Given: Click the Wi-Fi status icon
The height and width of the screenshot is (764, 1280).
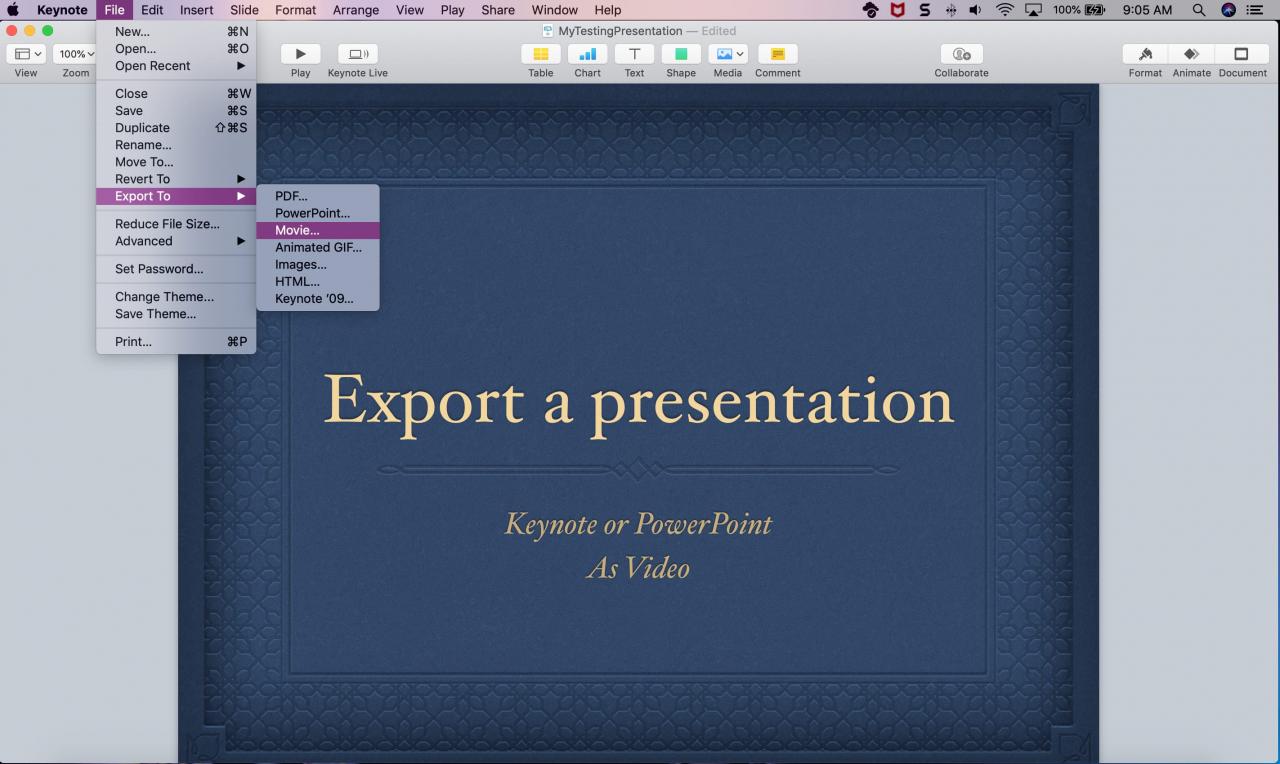Looking at the screenshot, I should coord(1004,10).
